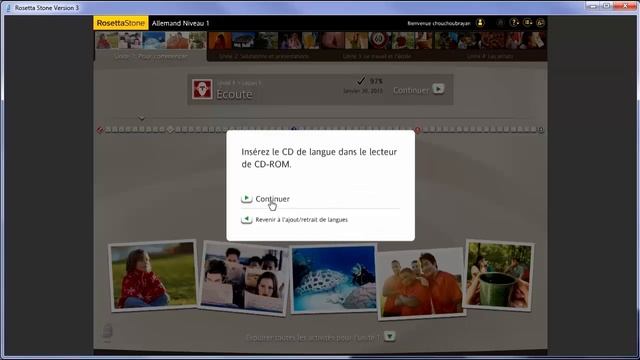Image resolution: width=640 pixels, height=360 pixels.
Task: Open the photo of girl in red sweater
Action: pyautogui.click(x=154, y=275)
